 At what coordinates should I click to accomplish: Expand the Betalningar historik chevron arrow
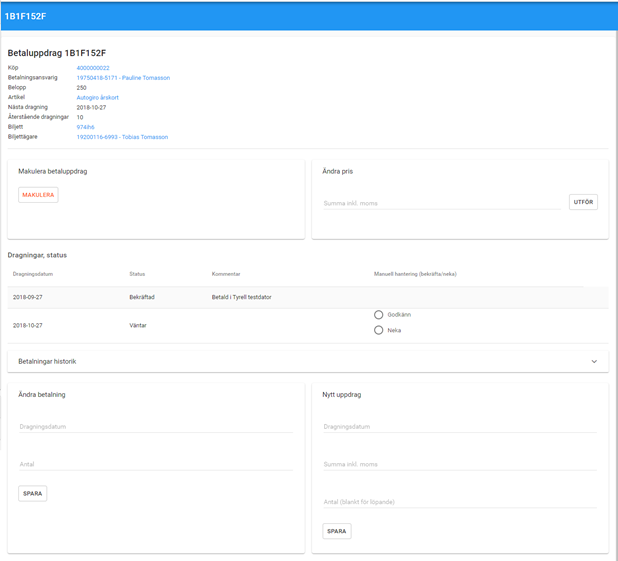click(x=594, y=361)
